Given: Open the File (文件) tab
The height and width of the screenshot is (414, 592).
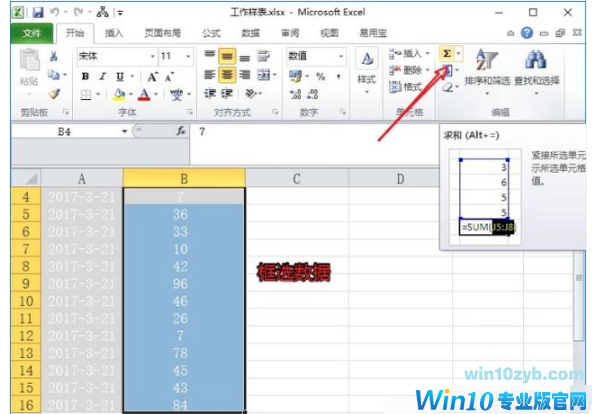Looking at the screenshot, I should tap(31, 34).
